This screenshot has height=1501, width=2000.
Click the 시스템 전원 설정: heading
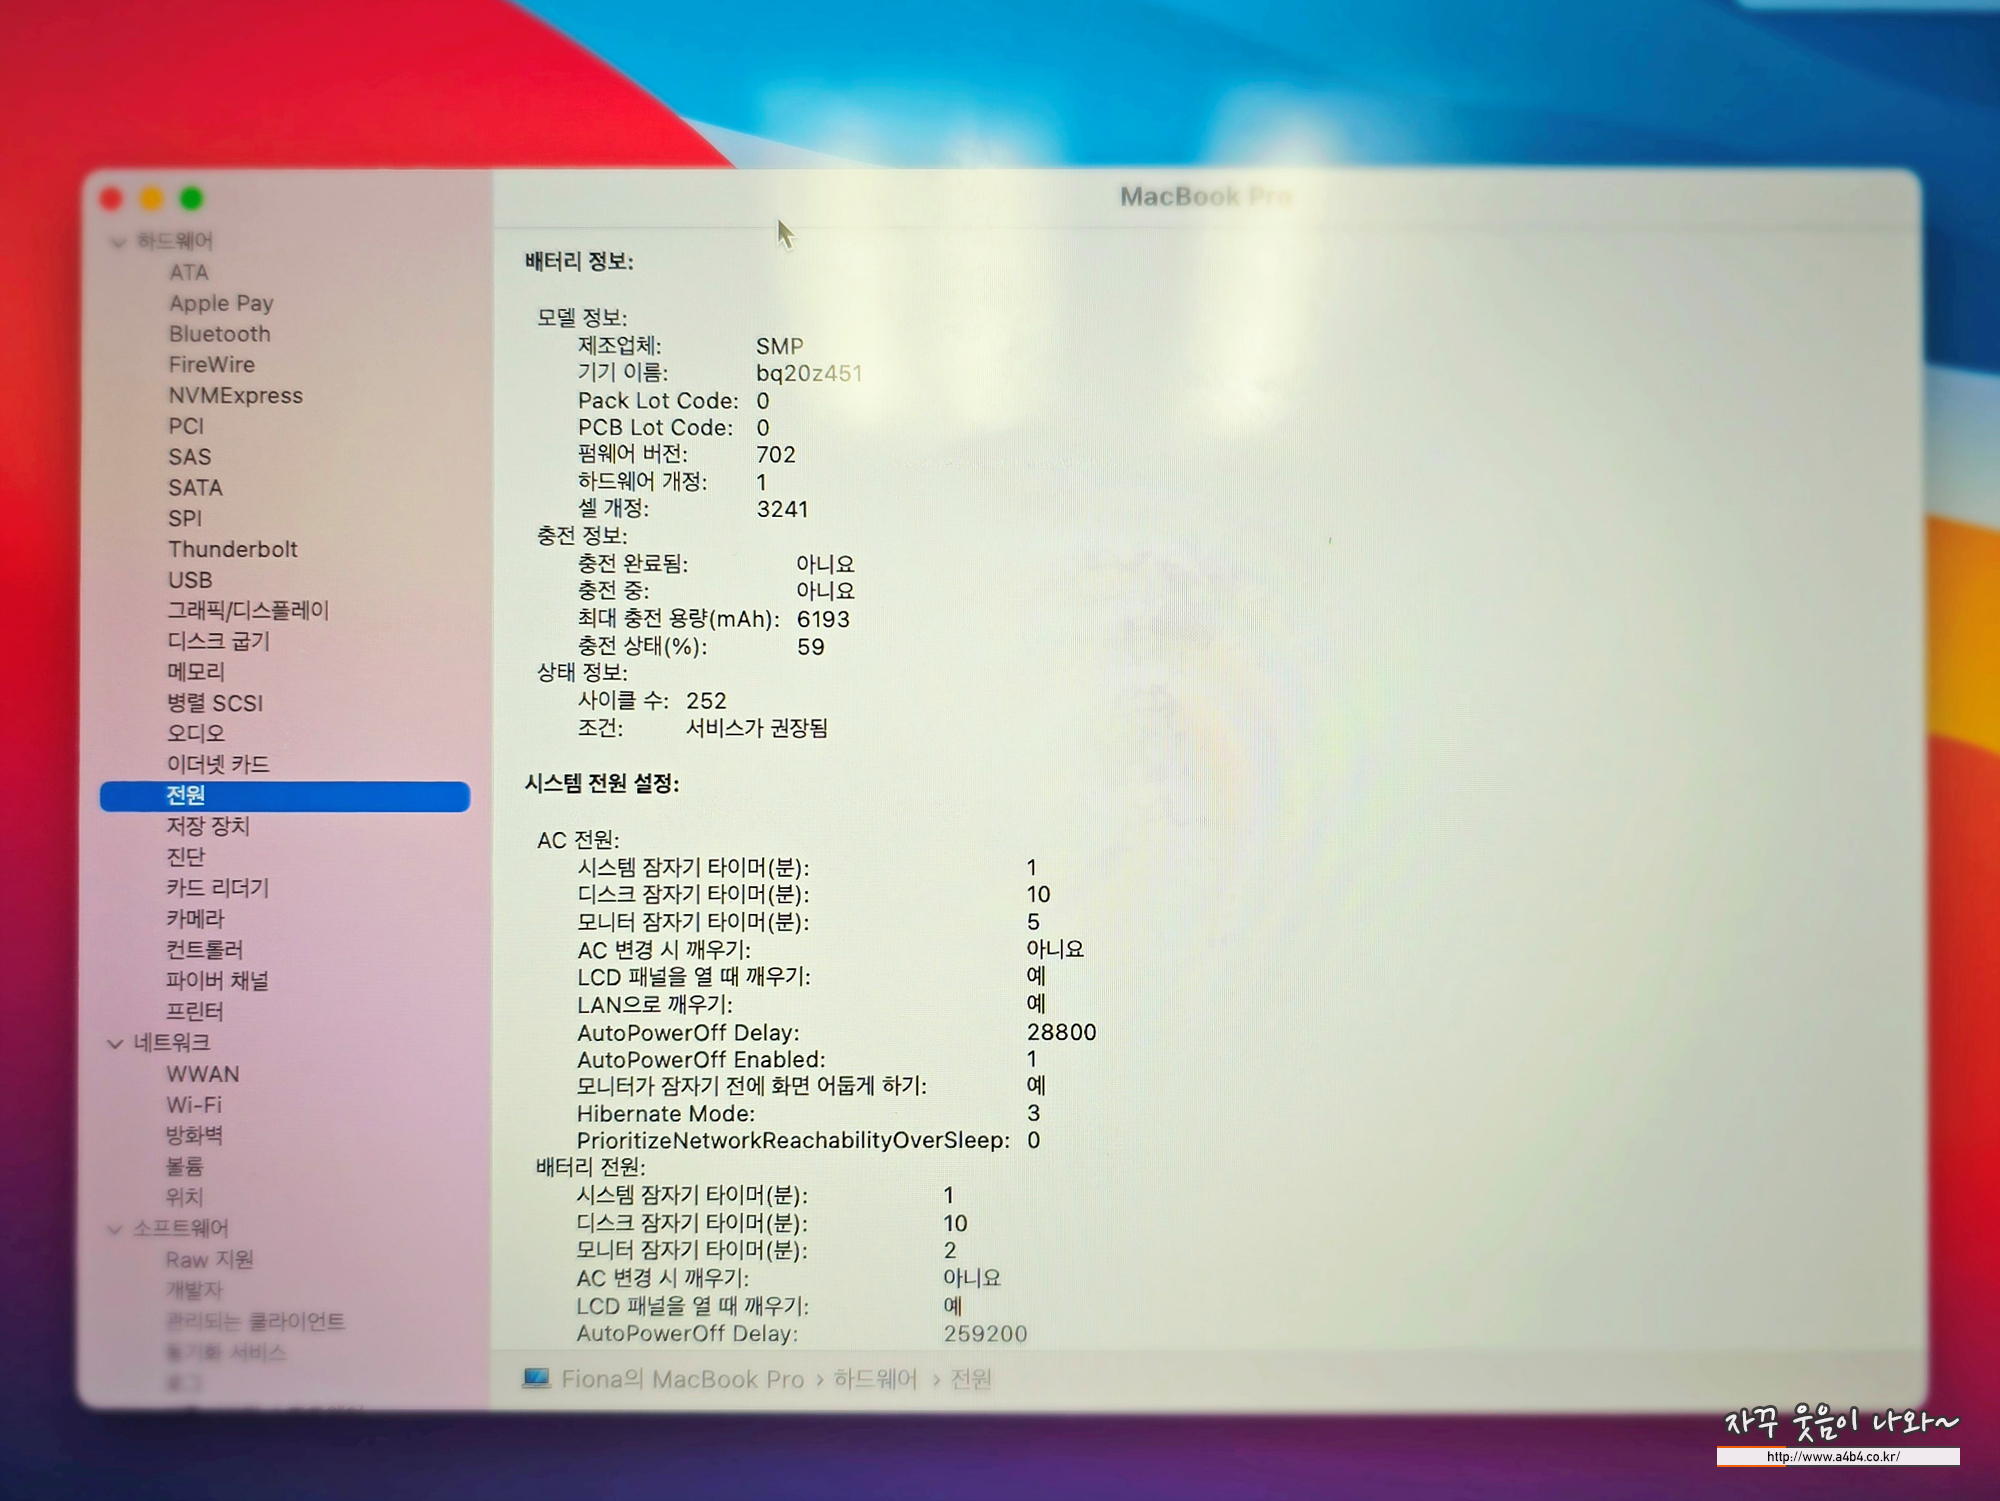(x=602, y=784)
